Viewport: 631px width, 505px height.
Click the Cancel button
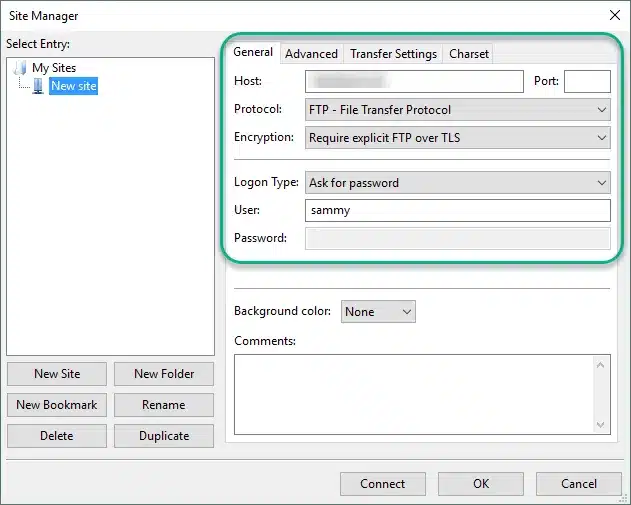579,484
